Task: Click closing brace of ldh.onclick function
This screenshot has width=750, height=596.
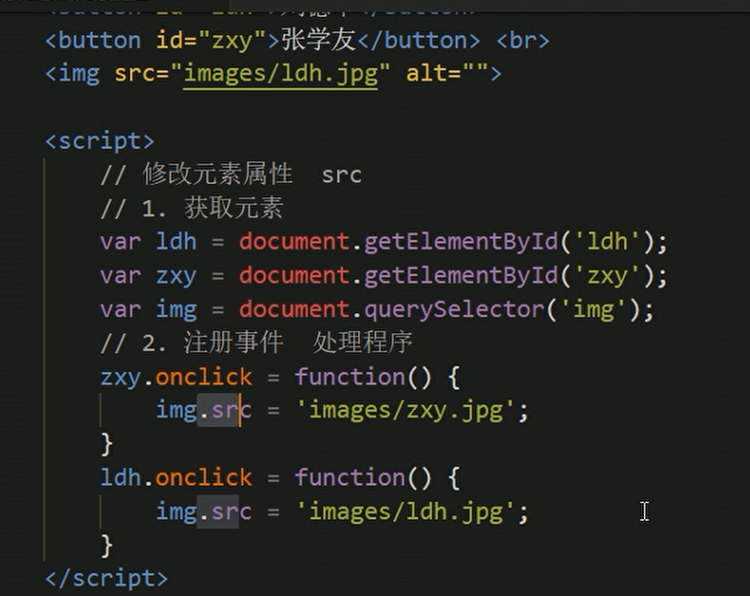Action: click(x=107, y=545)
